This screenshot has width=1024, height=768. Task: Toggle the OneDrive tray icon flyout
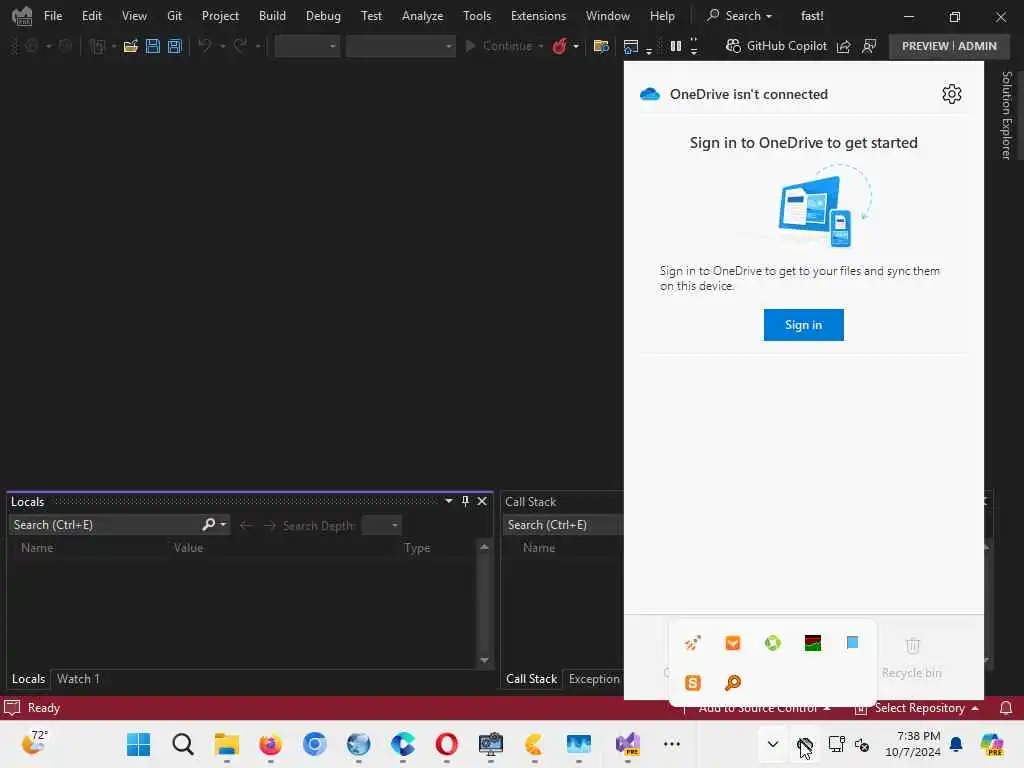click(x=805, y=744)
